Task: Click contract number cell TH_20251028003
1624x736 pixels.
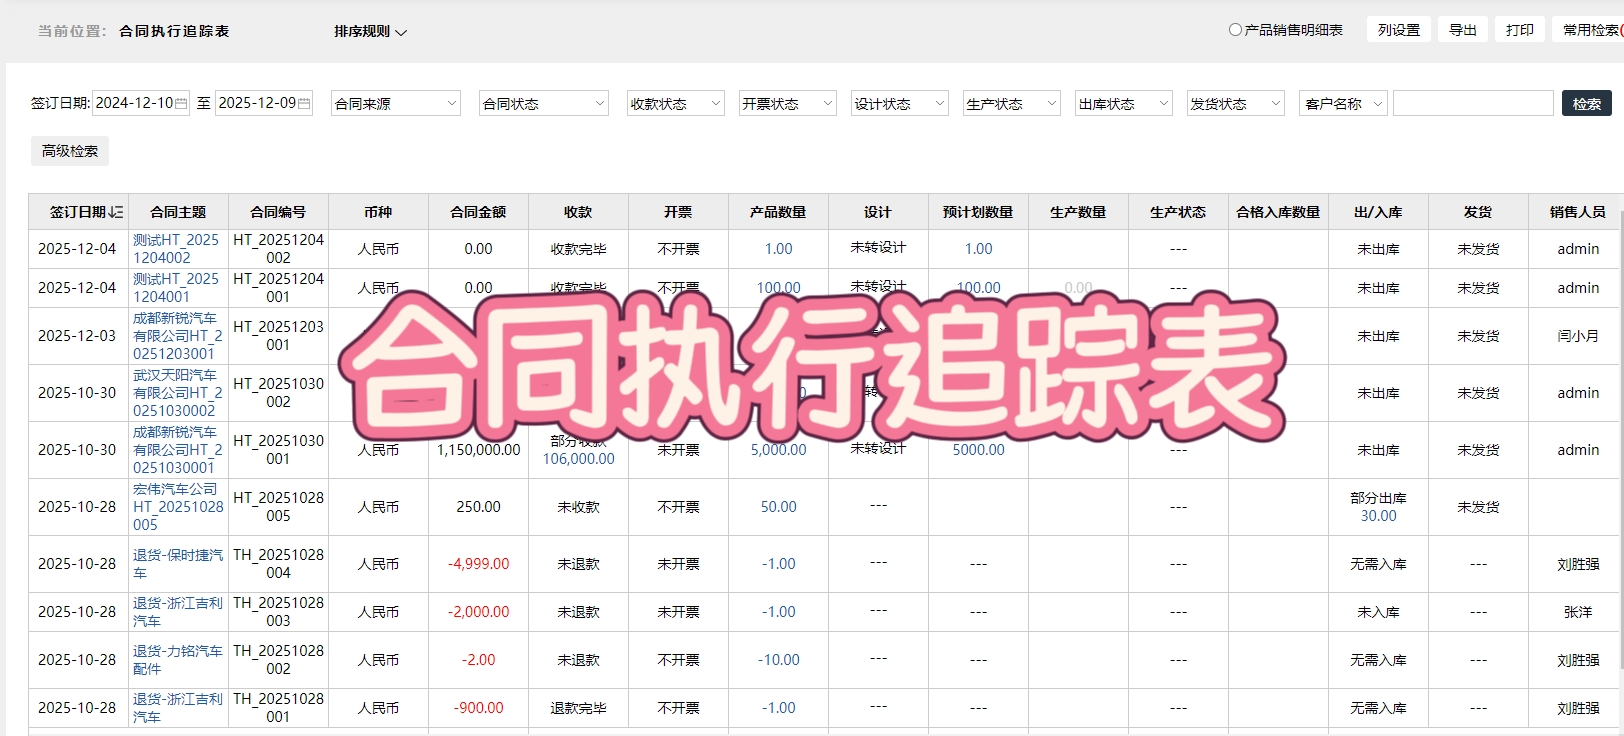Action: [278, 612]
